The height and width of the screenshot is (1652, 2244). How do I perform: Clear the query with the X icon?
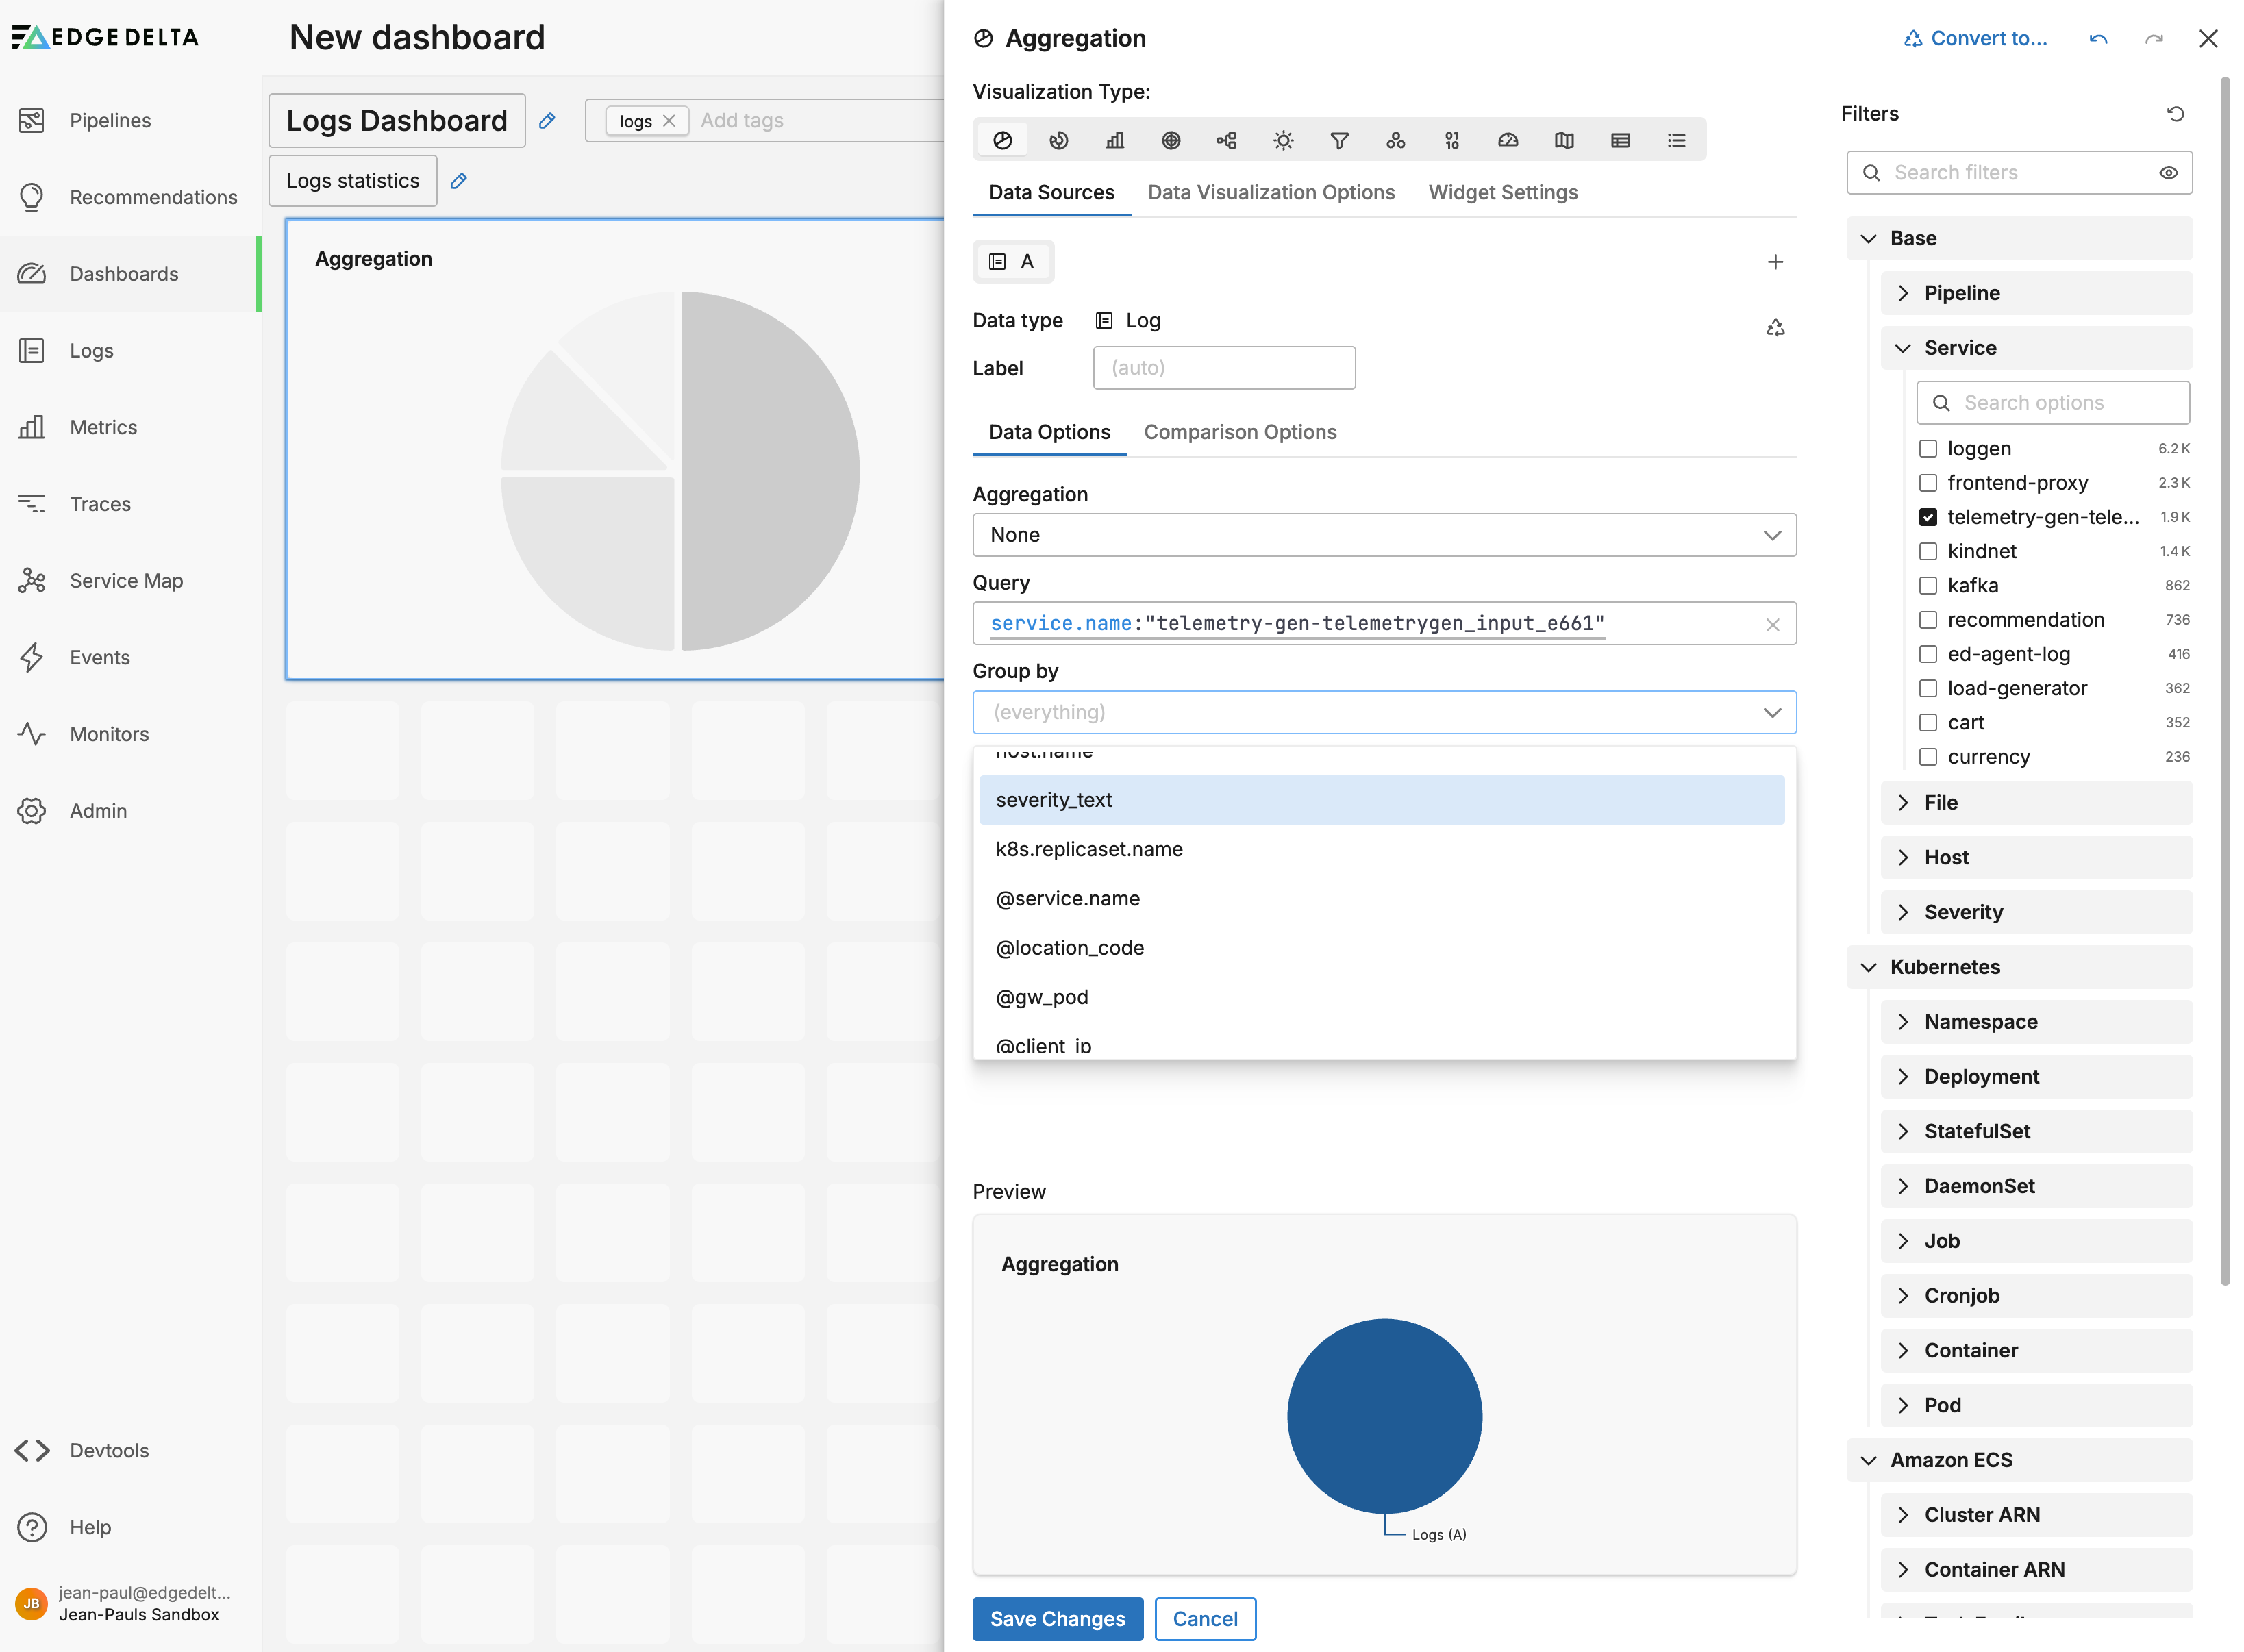tap(1772, 625)
